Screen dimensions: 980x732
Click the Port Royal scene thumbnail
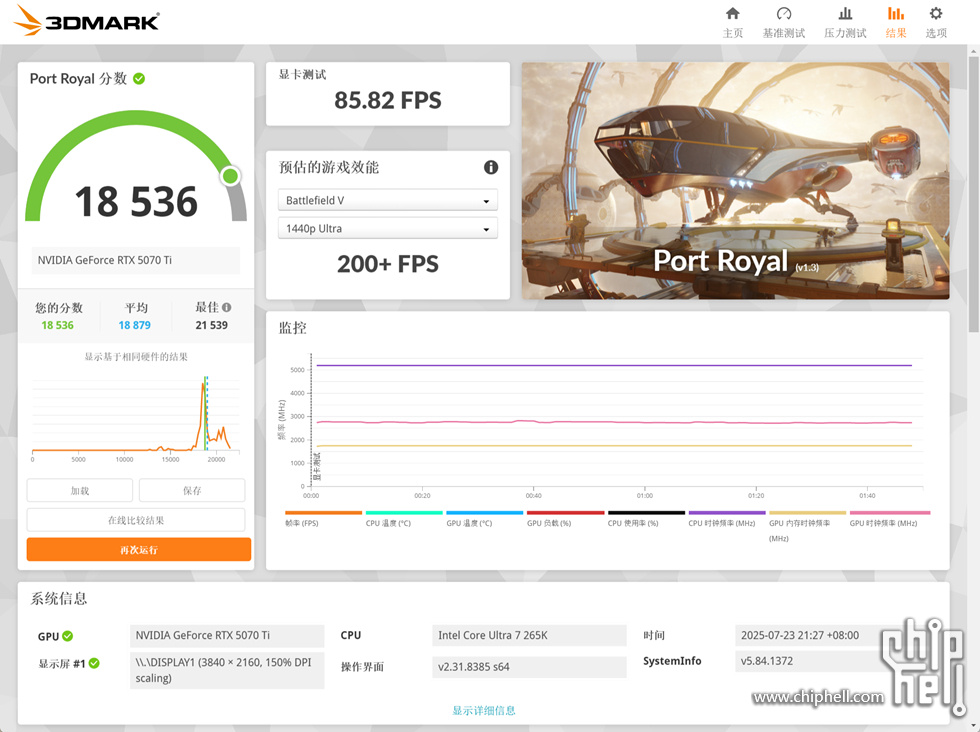[x=736, y=181]
